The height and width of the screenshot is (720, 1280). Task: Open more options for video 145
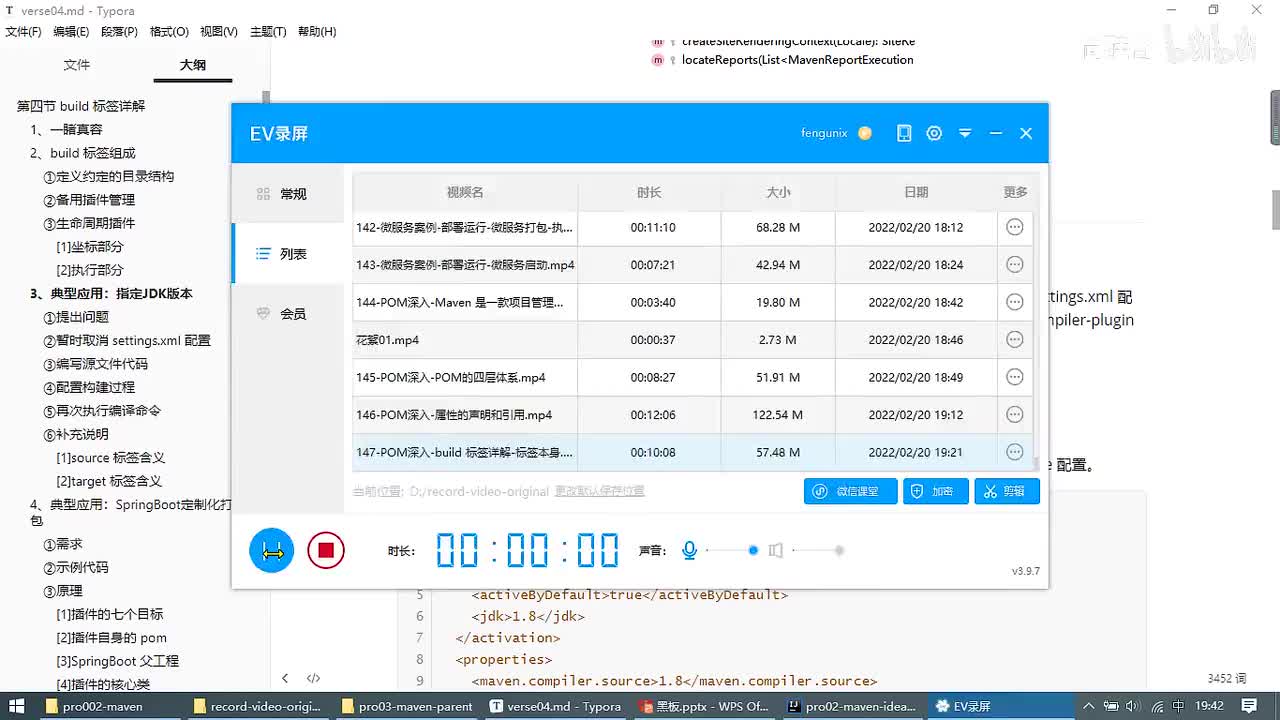tap(1014, 377)
